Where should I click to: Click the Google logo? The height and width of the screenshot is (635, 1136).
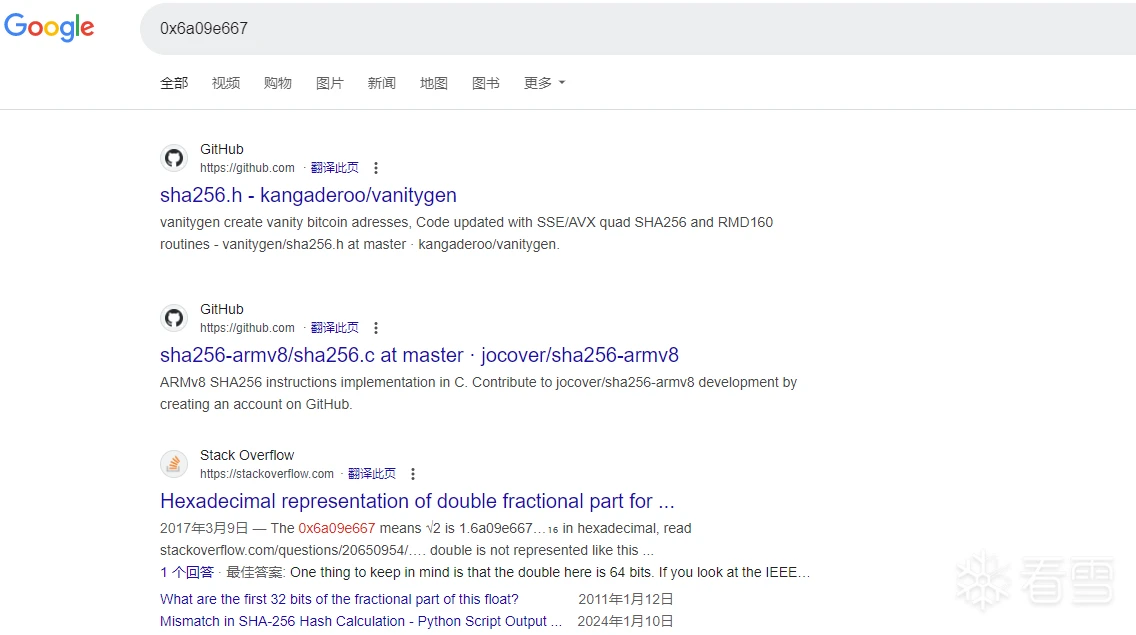coord(49,28)
